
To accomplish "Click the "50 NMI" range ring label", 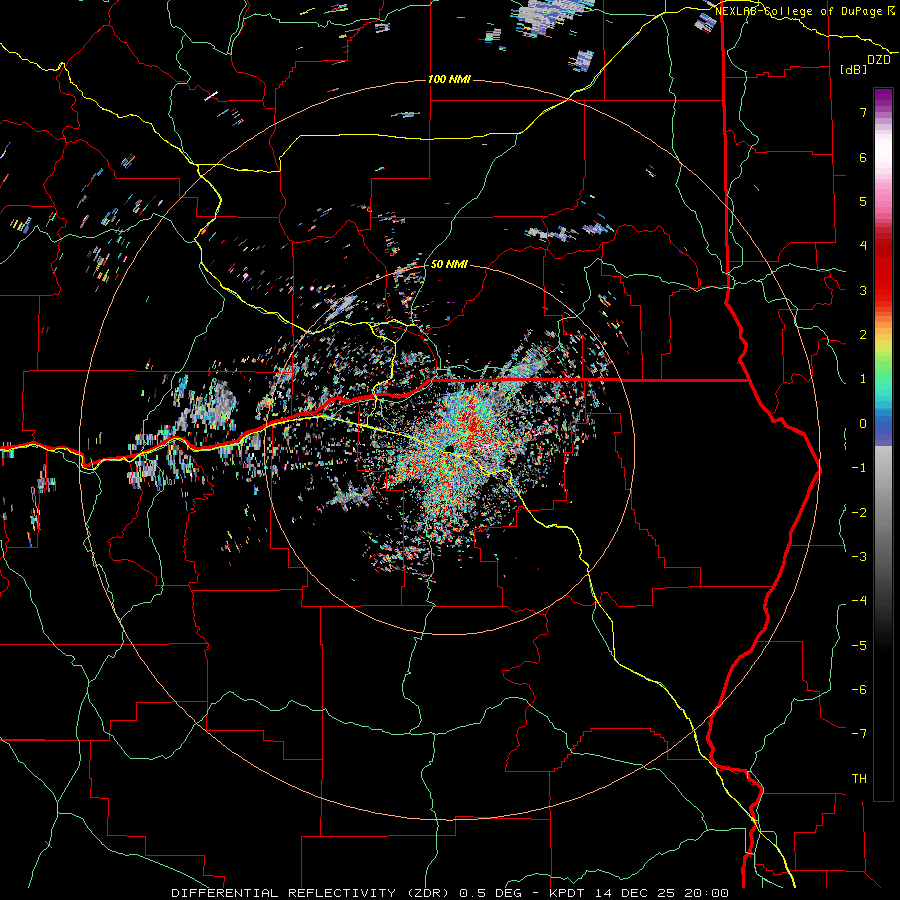I will 449,265.
